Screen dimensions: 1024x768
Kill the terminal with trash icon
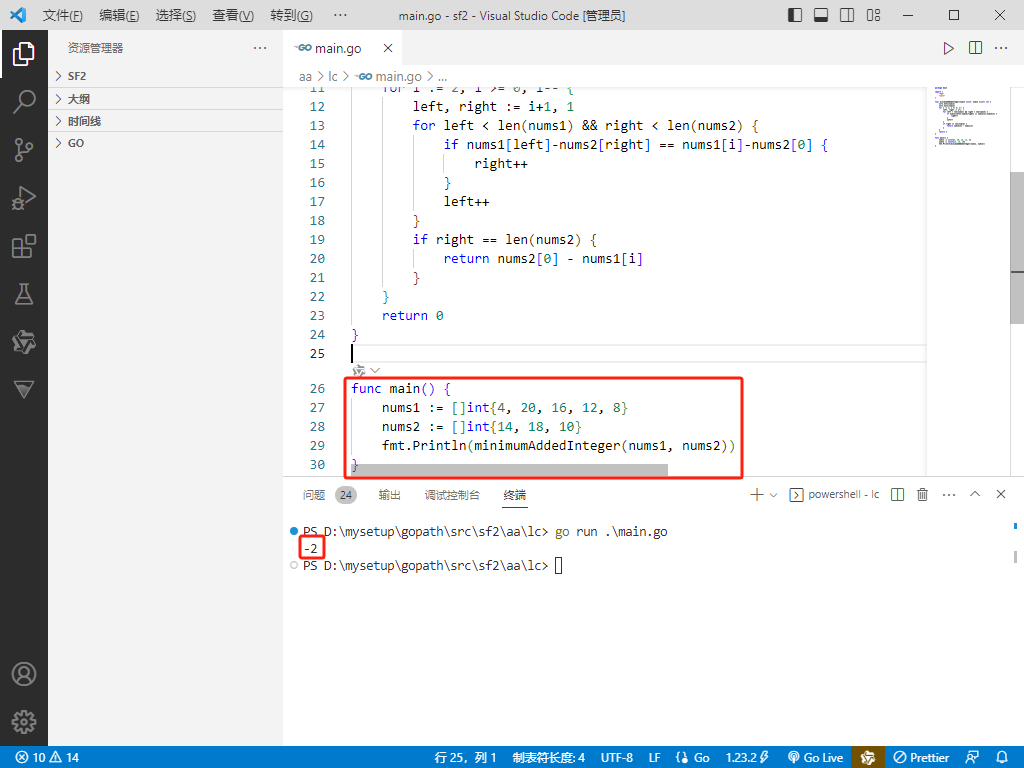point(922,494)
